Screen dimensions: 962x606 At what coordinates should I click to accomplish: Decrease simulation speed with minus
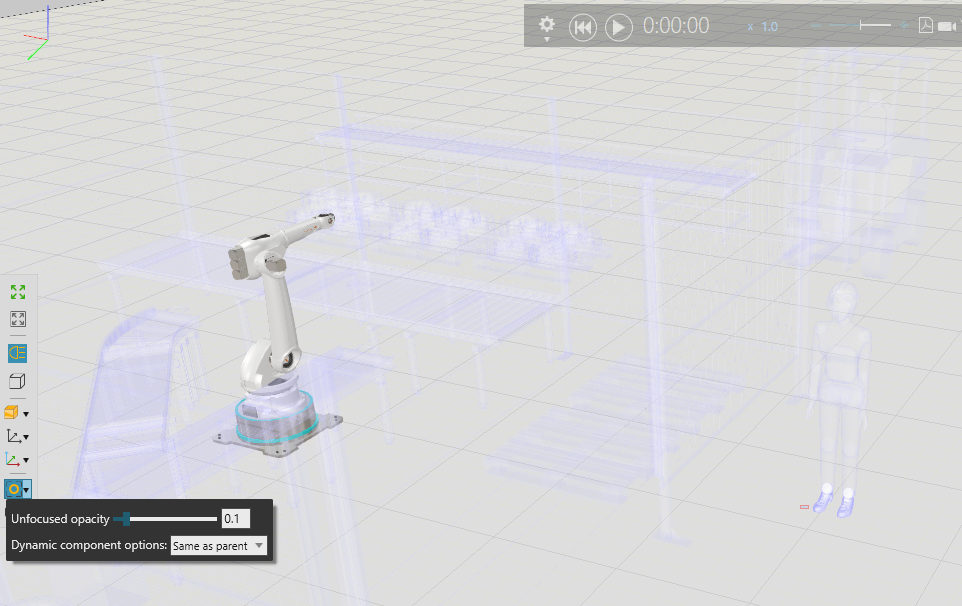pos(816,25)
